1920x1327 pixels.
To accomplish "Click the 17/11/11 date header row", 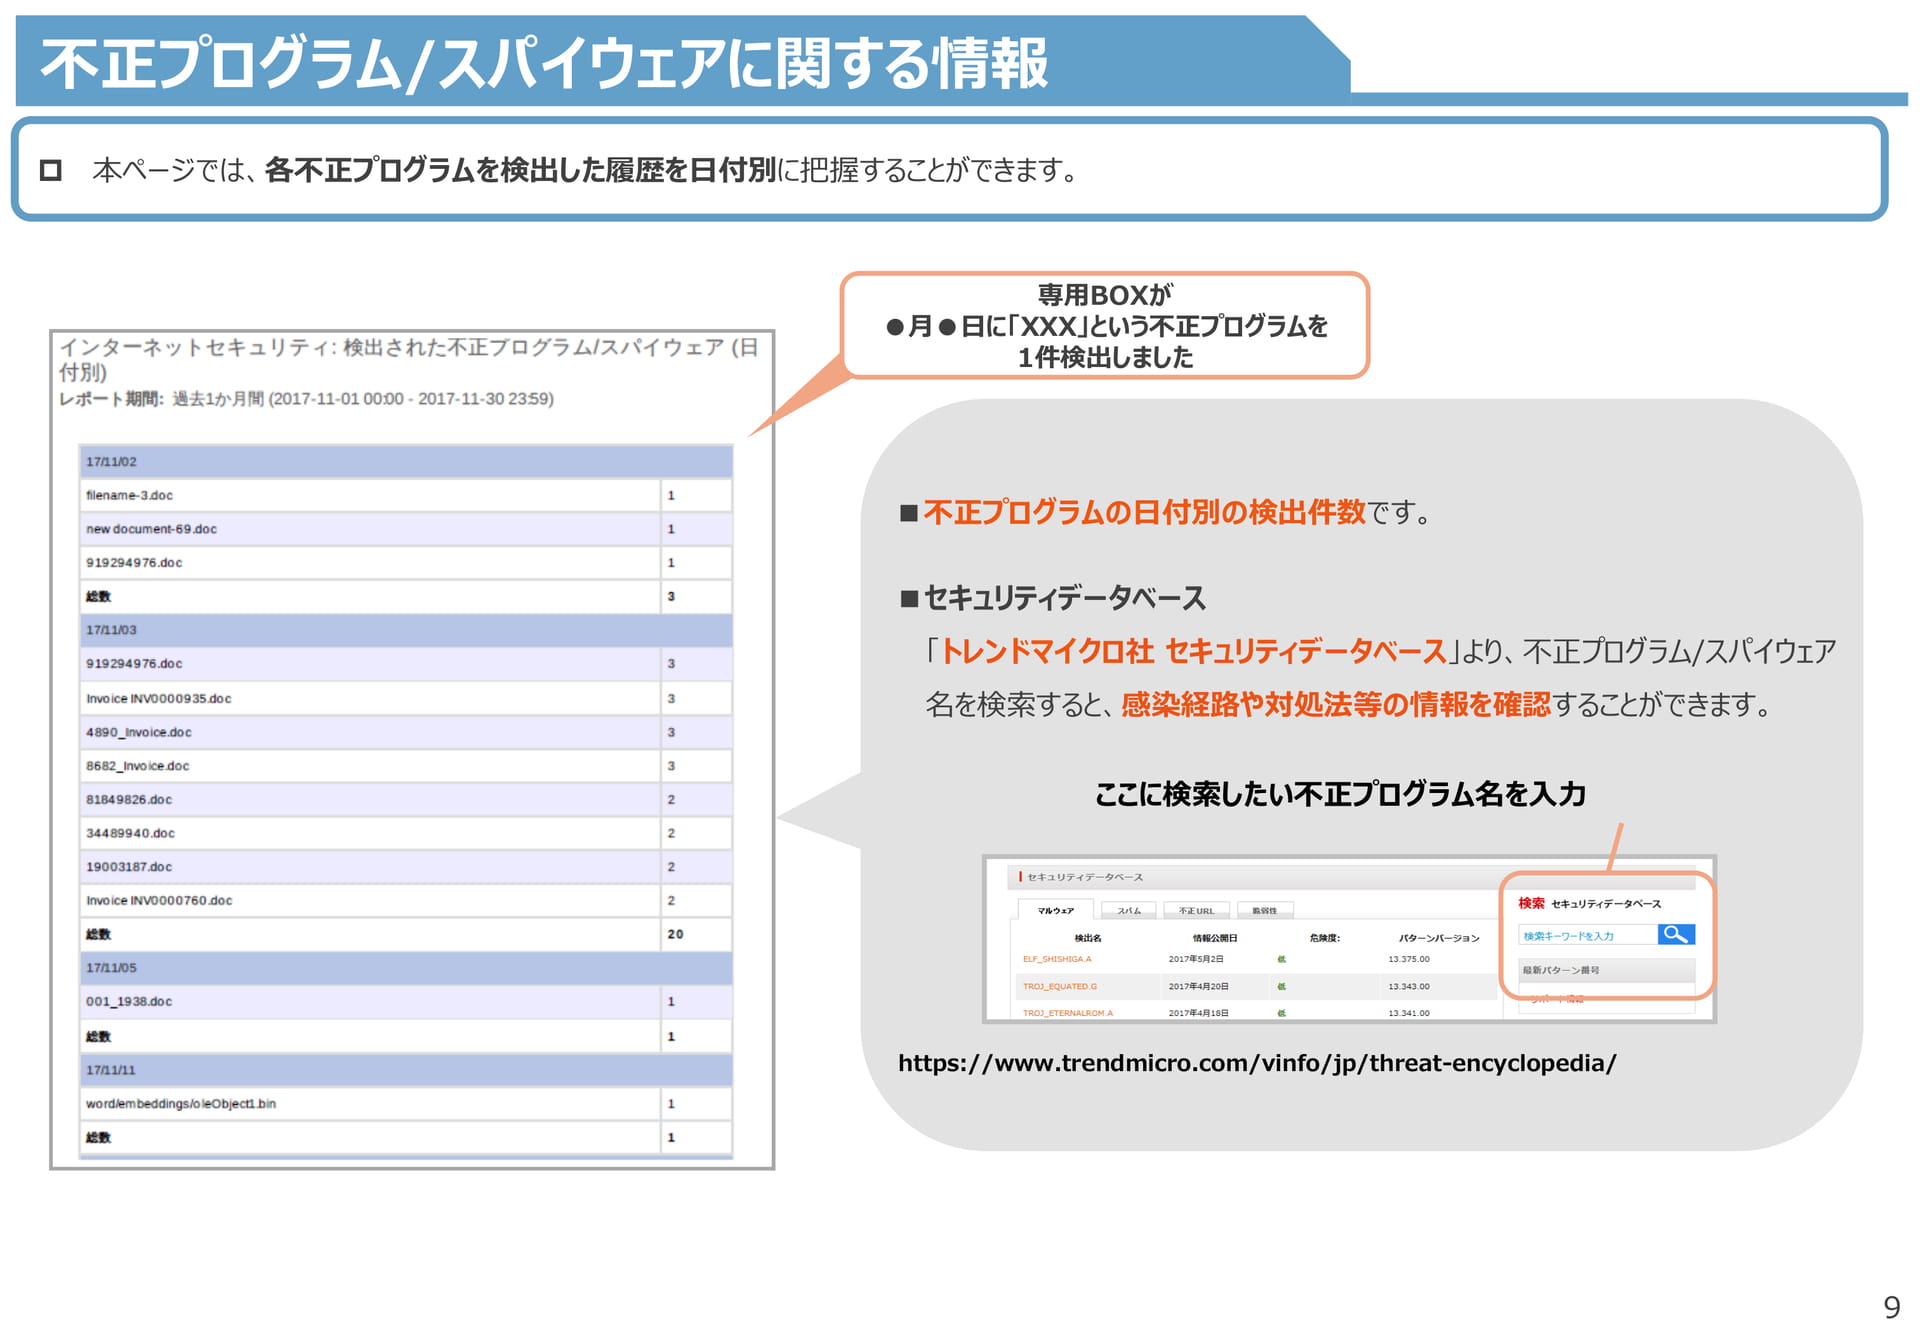I will click(406, 1070).
